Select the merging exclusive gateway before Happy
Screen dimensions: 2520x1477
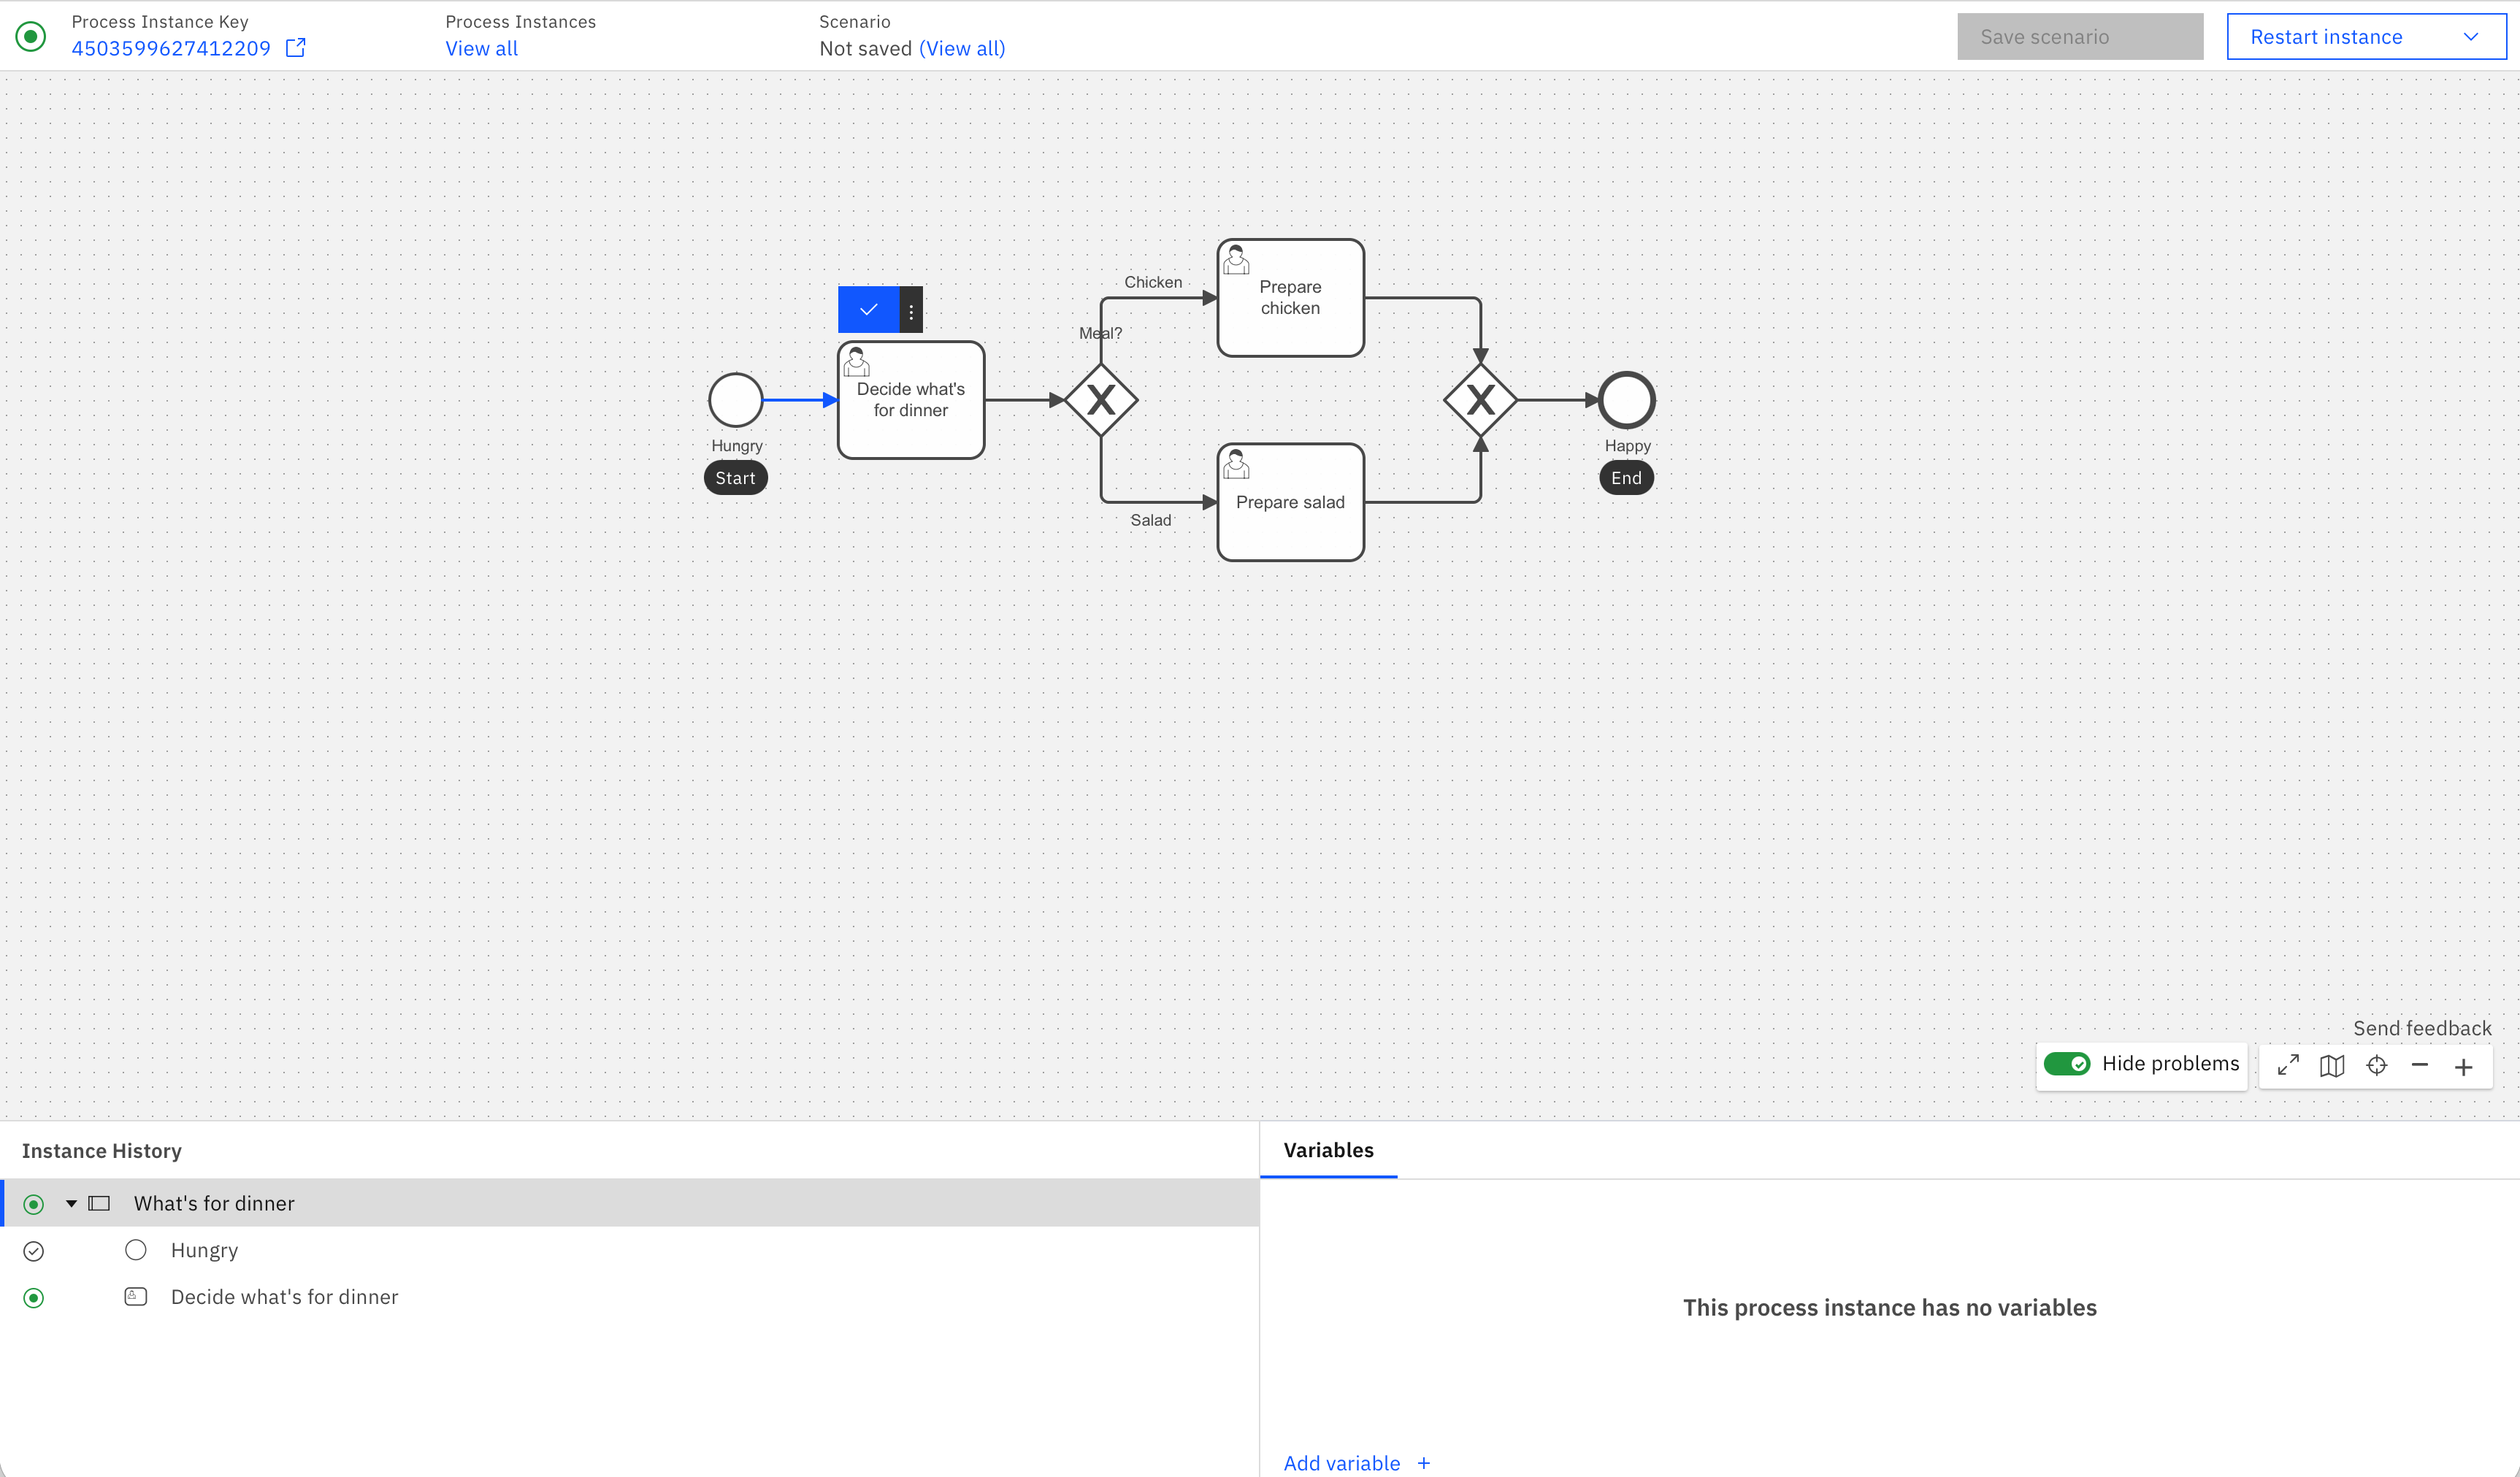coord(1480,400)
